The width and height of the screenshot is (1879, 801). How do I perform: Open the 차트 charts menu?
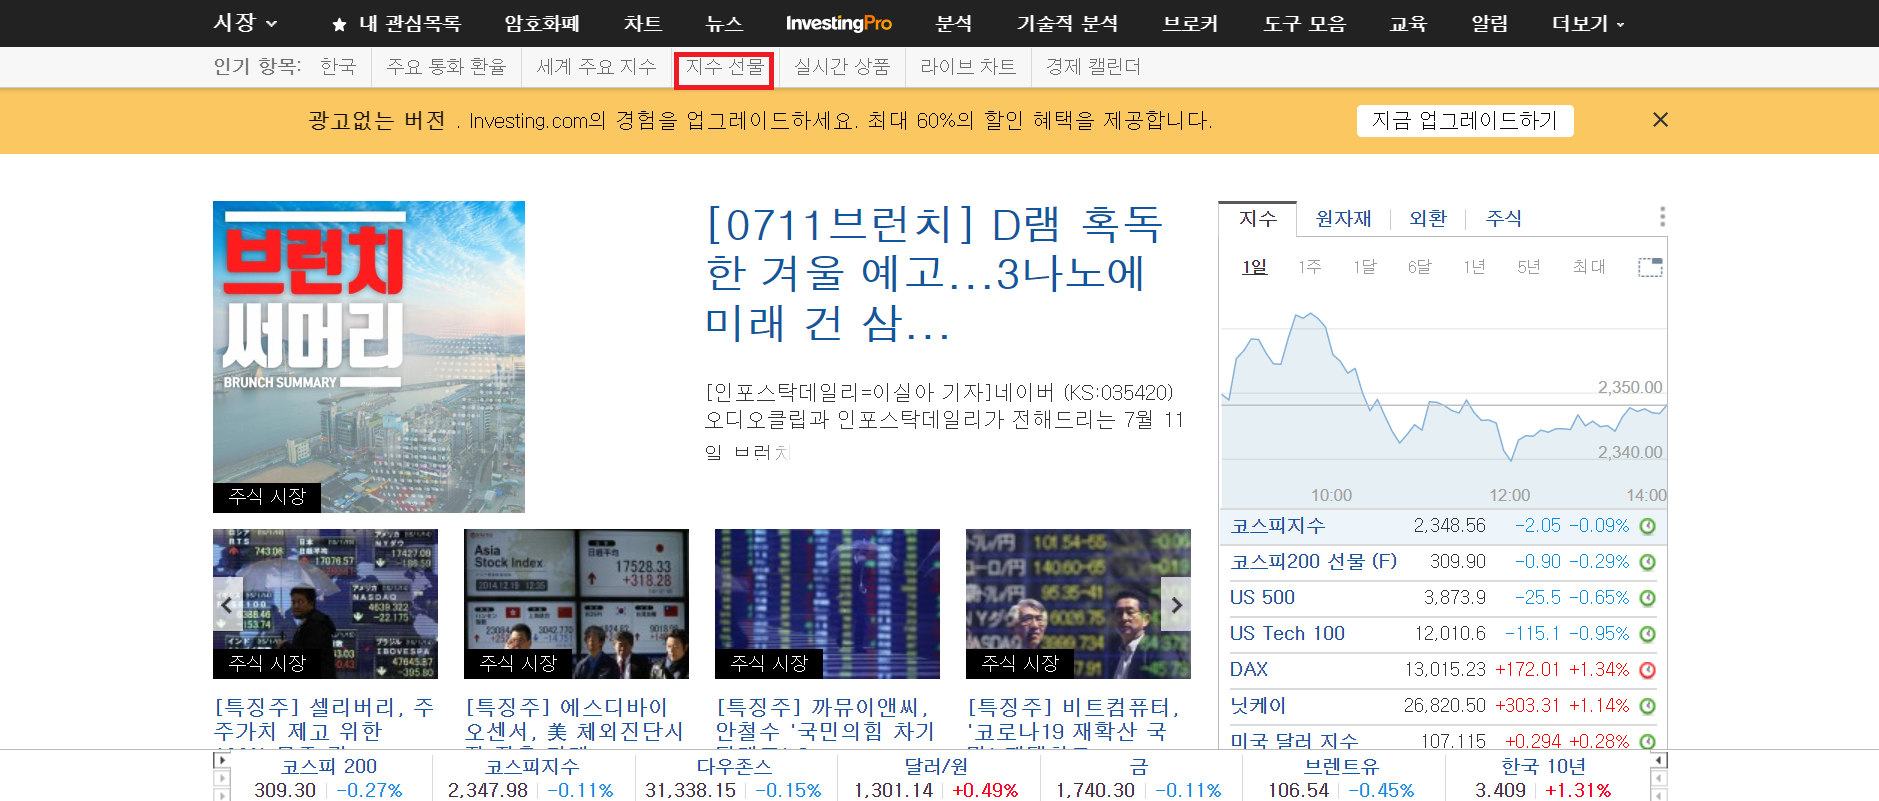[x=642, y=23]
